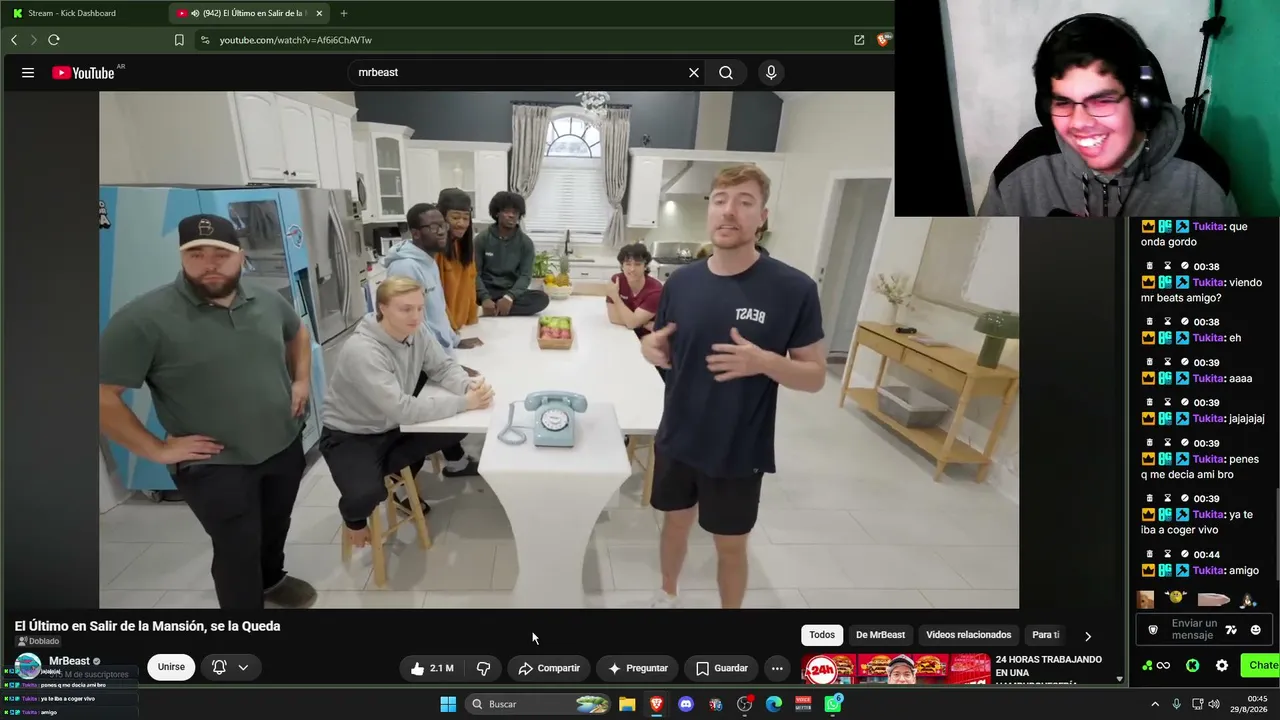
Task: Click the Tukita username in 'que onda gordo' message
Action: tap(1209, 227)
